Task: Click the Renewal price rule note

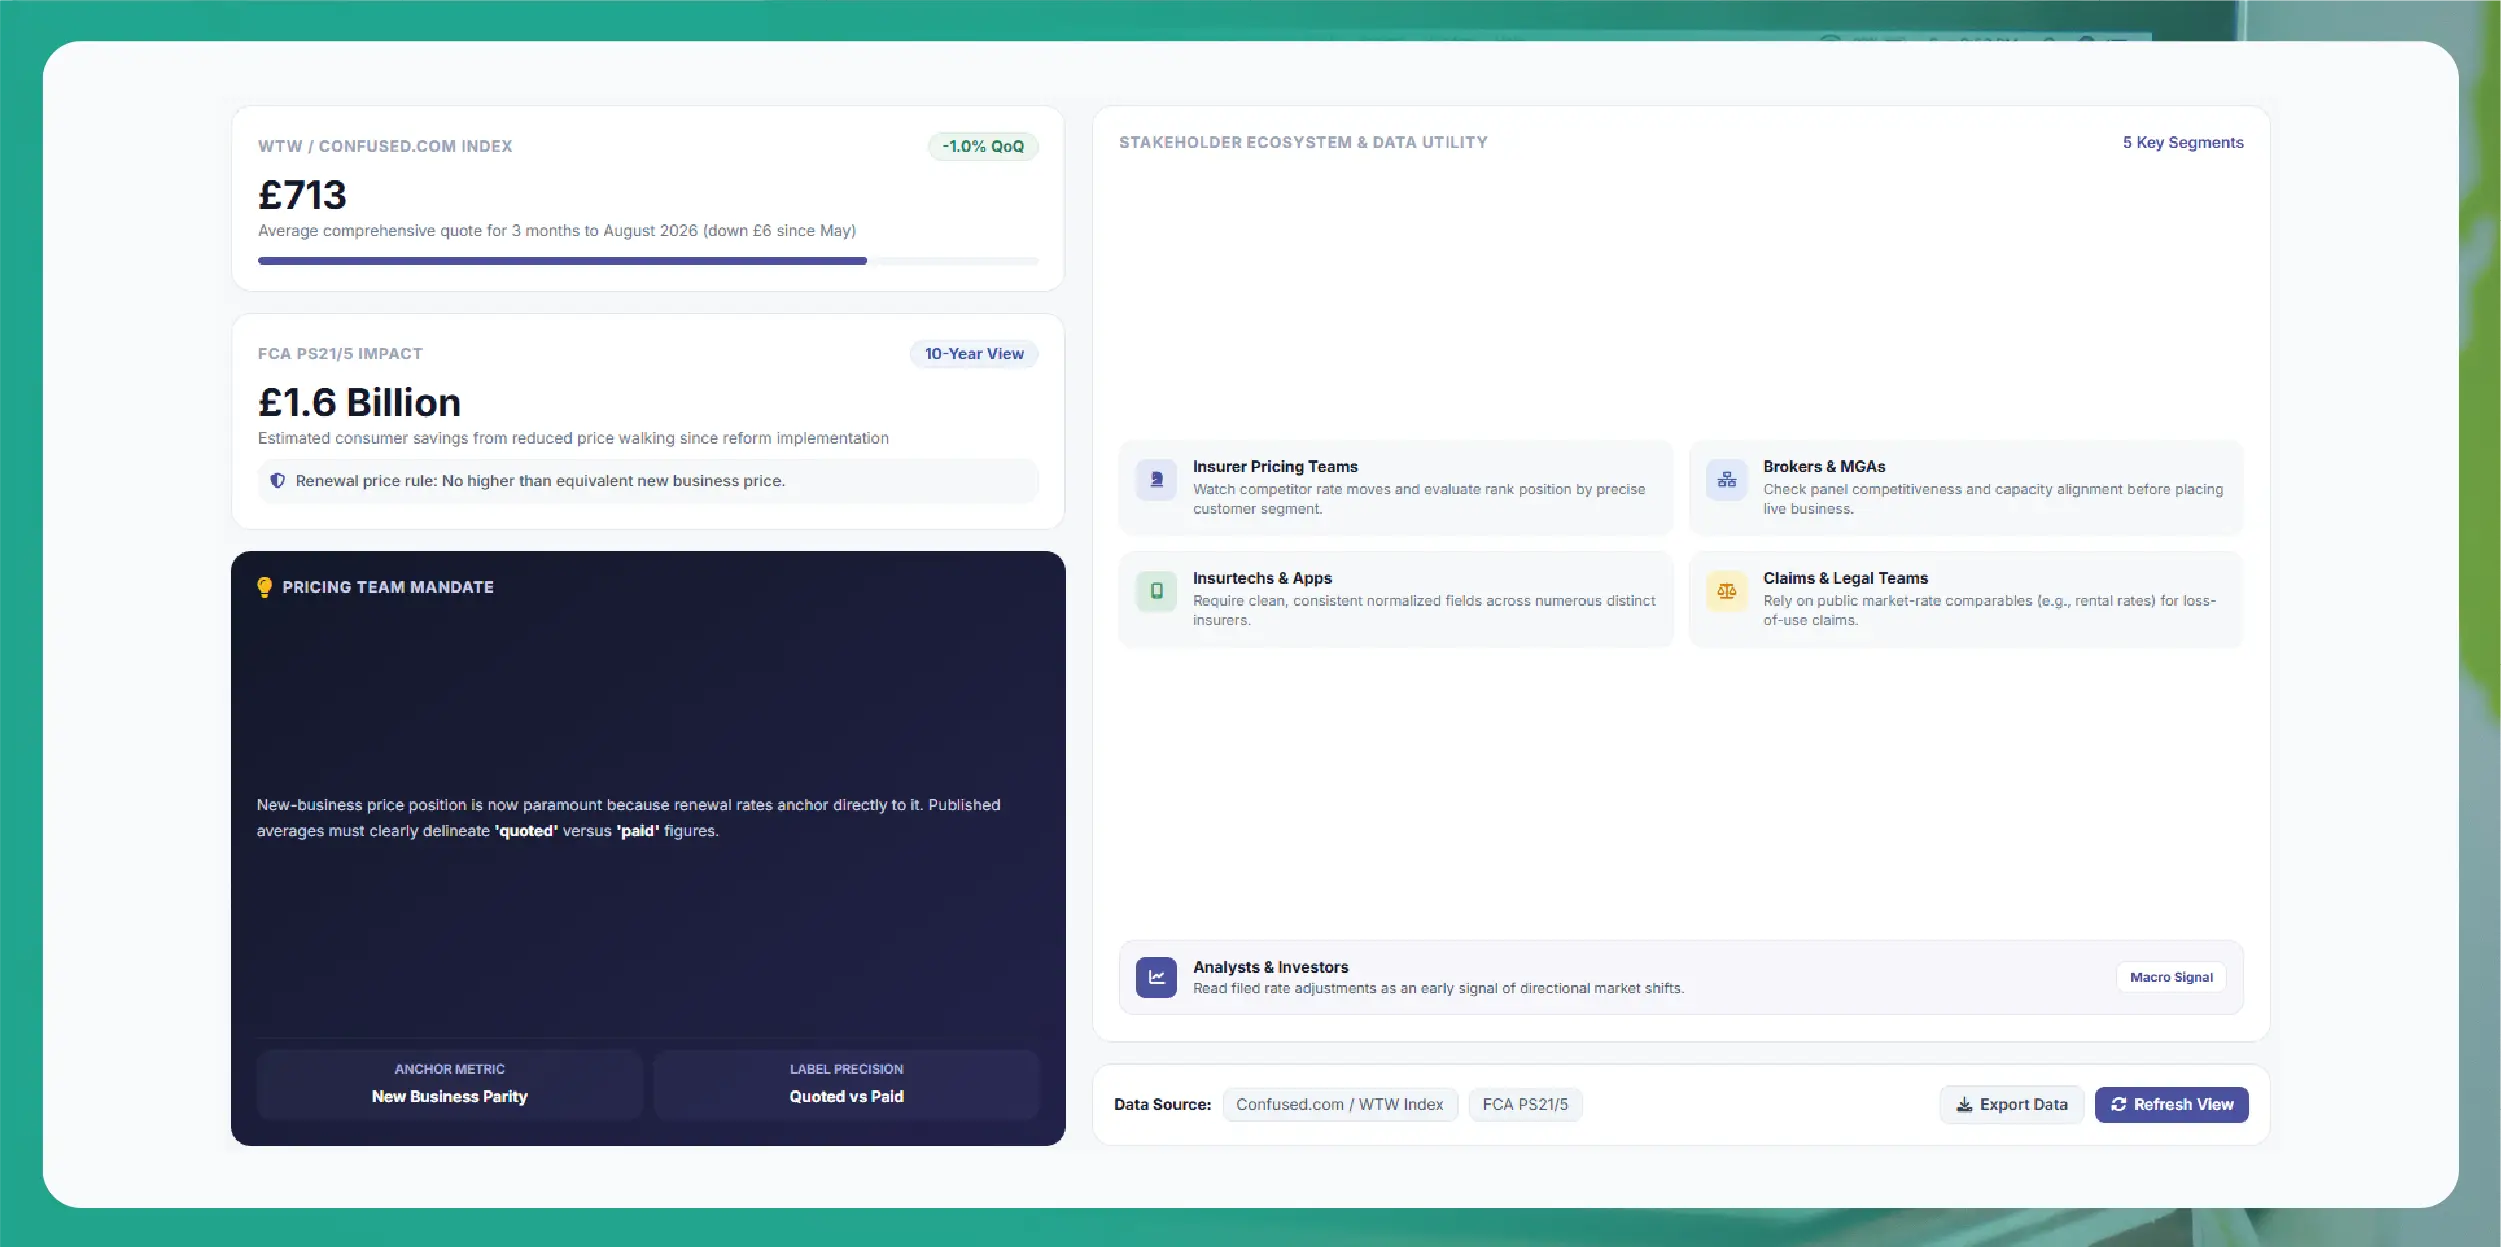Action: coord(648,481)
